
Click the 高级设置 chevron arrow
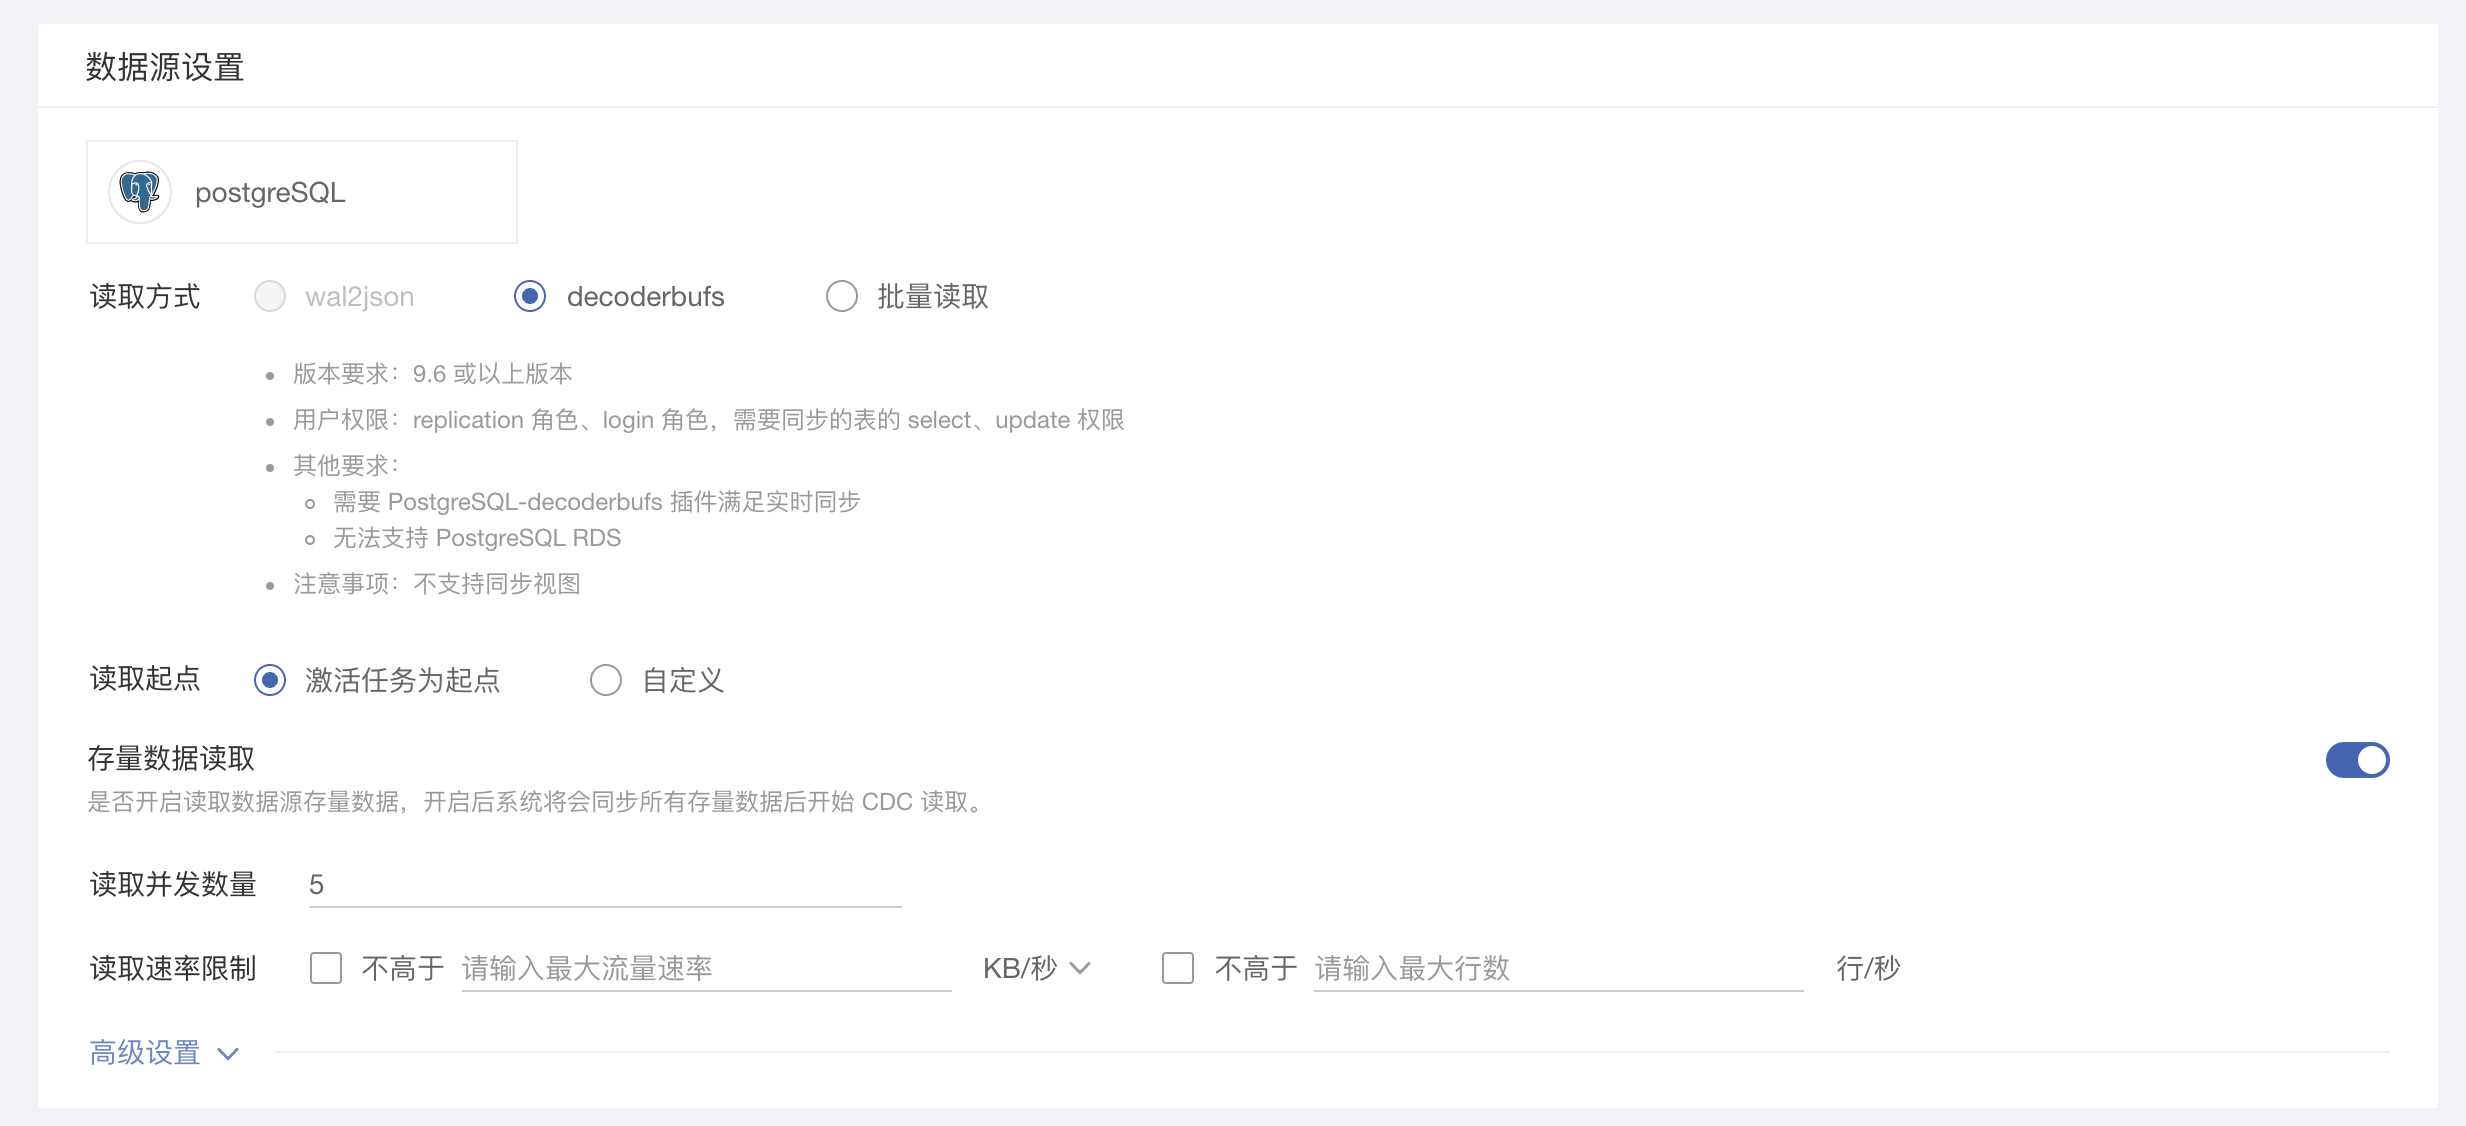click(228, 1053)
